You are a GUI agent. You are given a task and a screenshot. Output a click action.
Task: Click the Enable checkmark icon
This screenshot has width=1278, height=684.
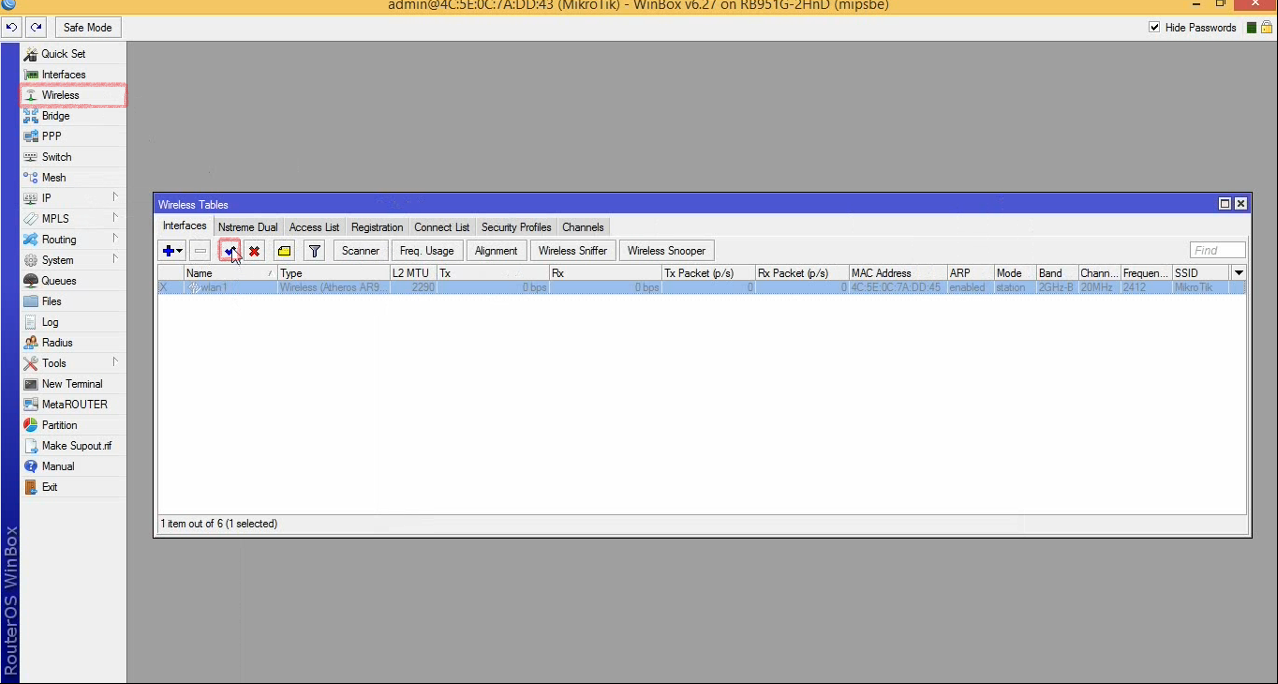(x=230, y=251)
